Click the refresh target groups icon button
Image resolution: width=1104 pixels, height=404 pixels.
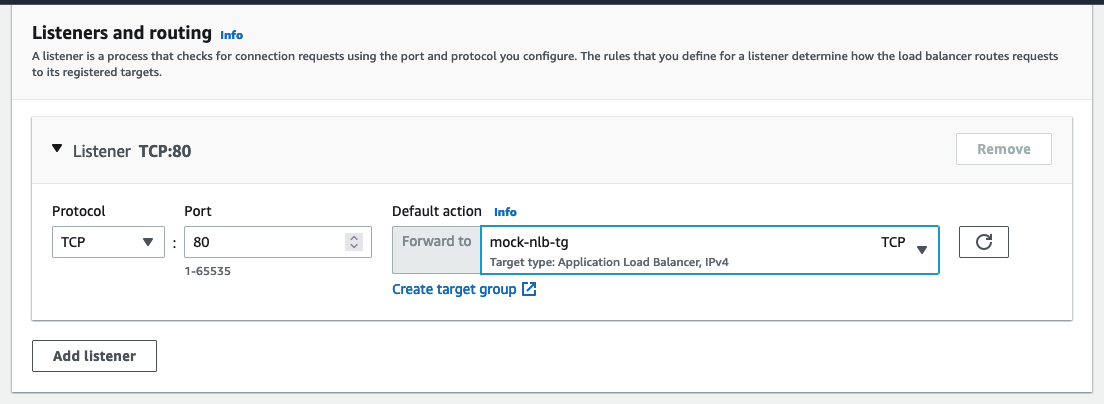pos(984,242)
